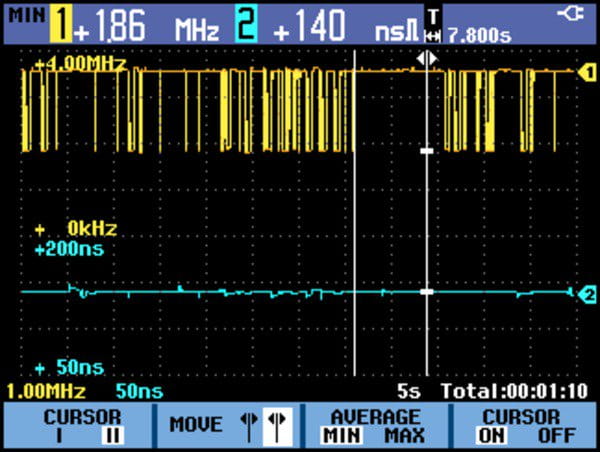Click the +4.00MHz scale label

(80, 64)
